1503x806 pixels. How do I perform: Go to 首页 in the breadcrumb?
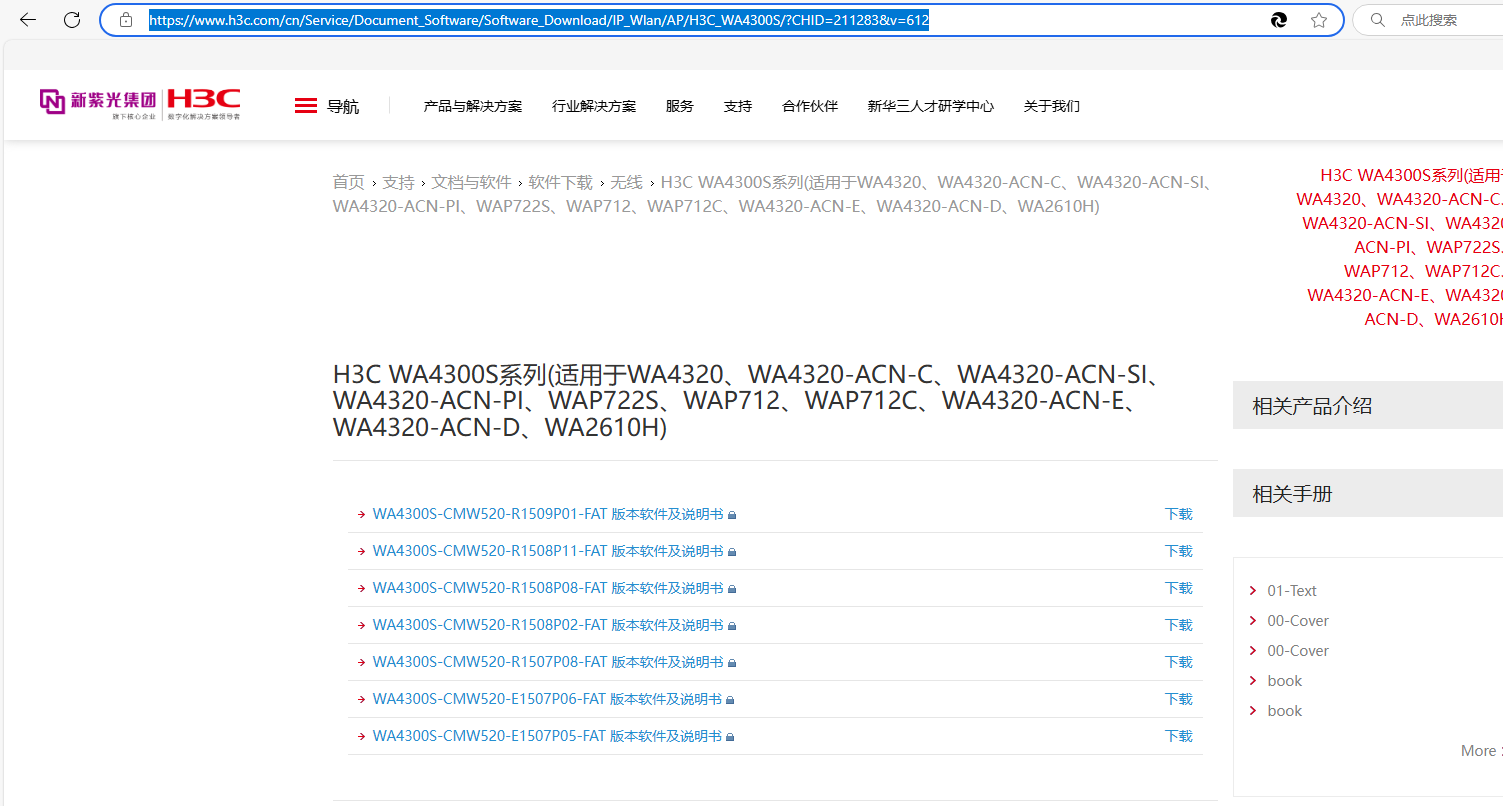(349, 182)
